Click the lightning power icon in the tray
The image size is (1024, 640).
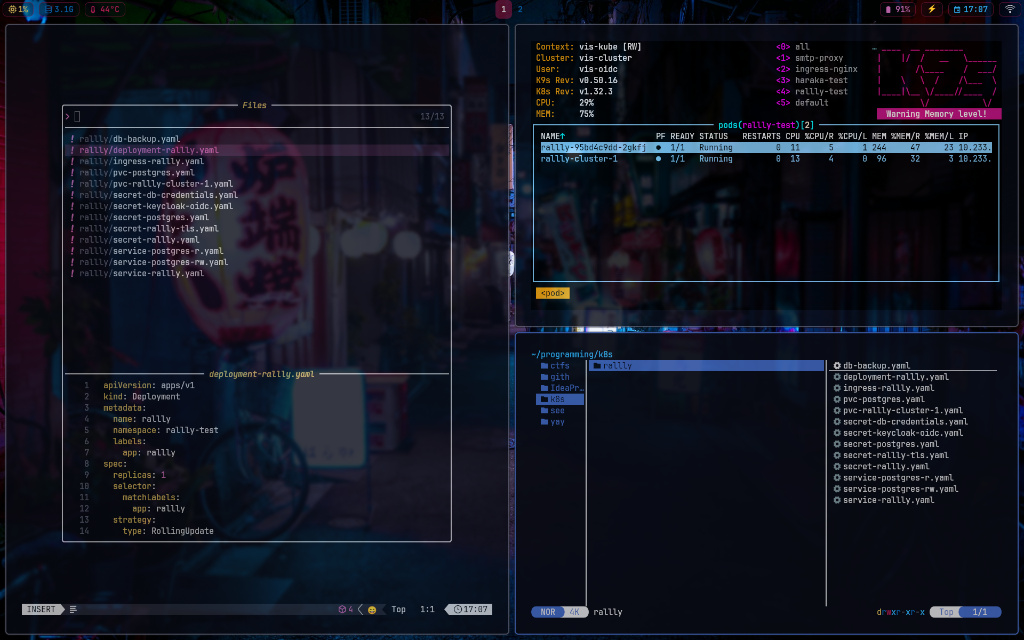[x=932, y=9]
